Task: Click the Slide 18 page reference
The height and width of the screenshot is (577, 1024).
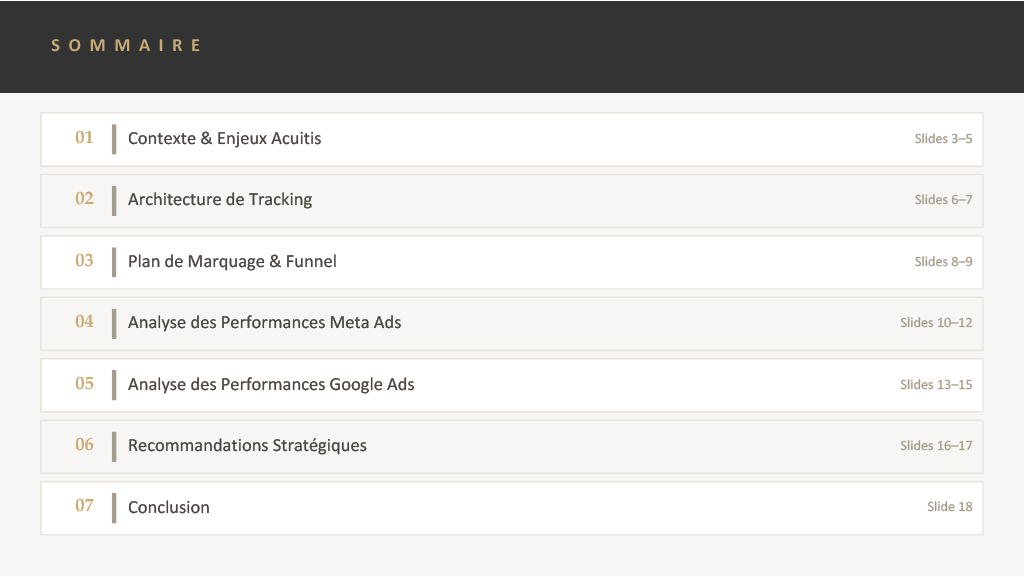Action: (950, 507)
